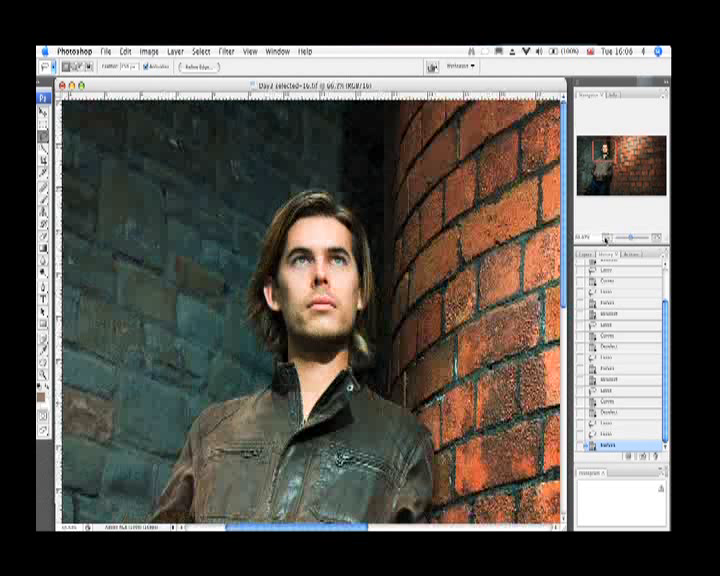Select the Eraser tool
Screen dimensions: 720x576
pyautogui.click(x=43, y=236)
